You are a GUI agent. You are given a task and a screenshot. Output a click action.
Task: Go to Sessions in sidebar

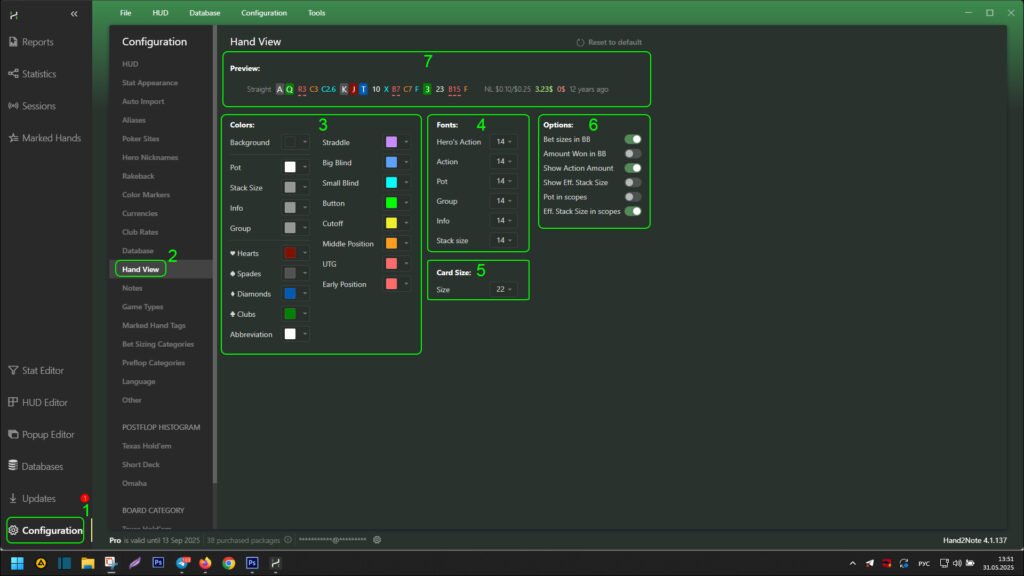pyautogui.click(x=38, y=106)
